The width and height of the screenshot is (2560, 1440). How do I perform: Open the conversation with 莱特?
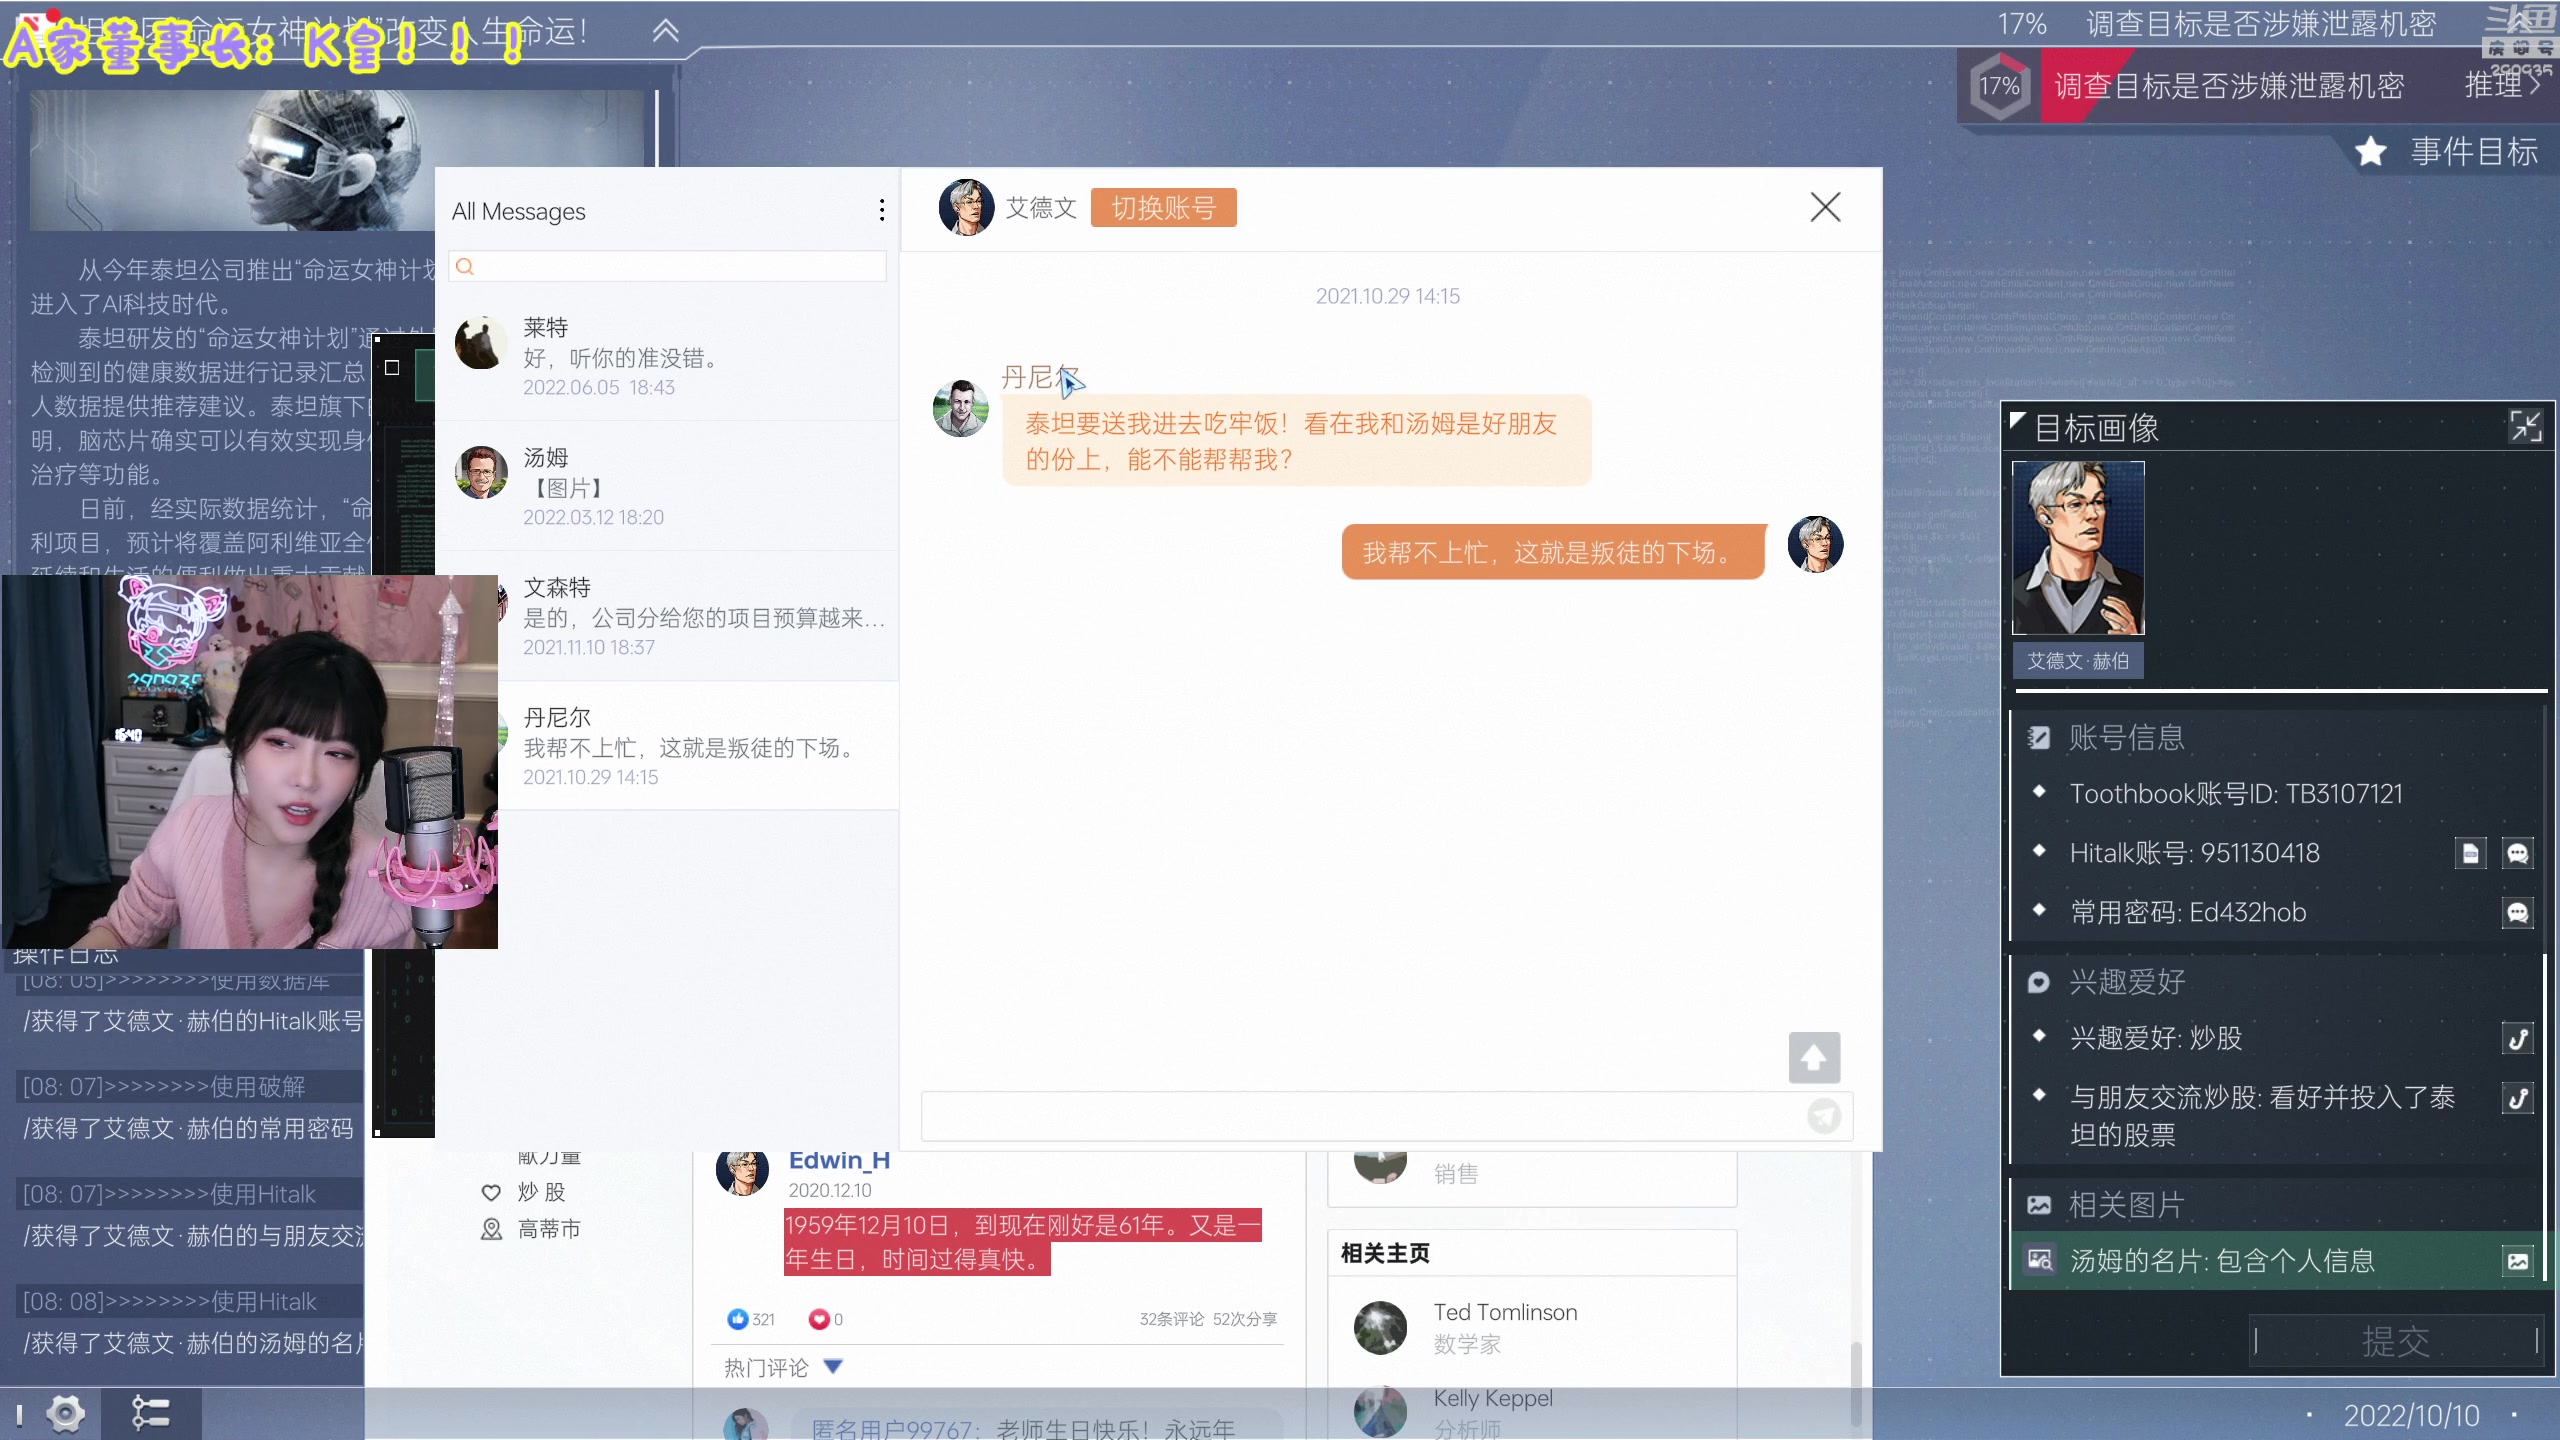(667, 356)
